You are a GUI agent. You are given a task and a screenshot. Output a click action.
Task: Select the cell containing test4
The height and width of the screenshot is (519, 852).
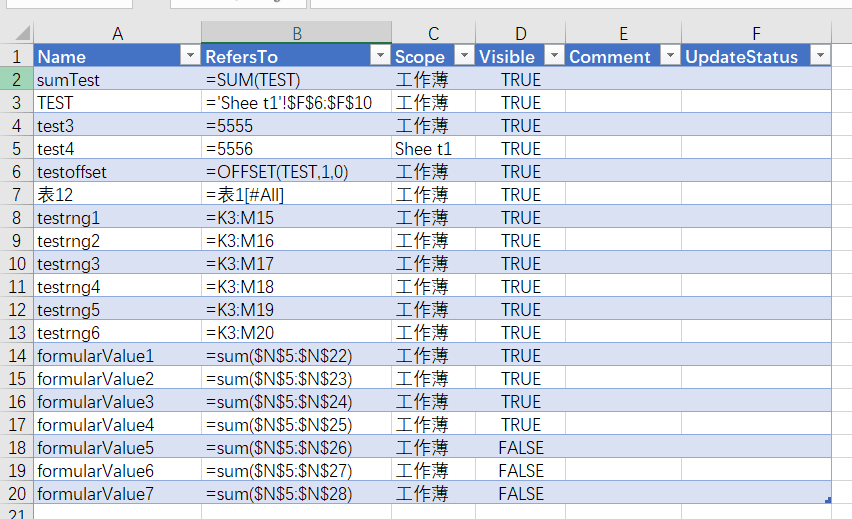(117, 148)
